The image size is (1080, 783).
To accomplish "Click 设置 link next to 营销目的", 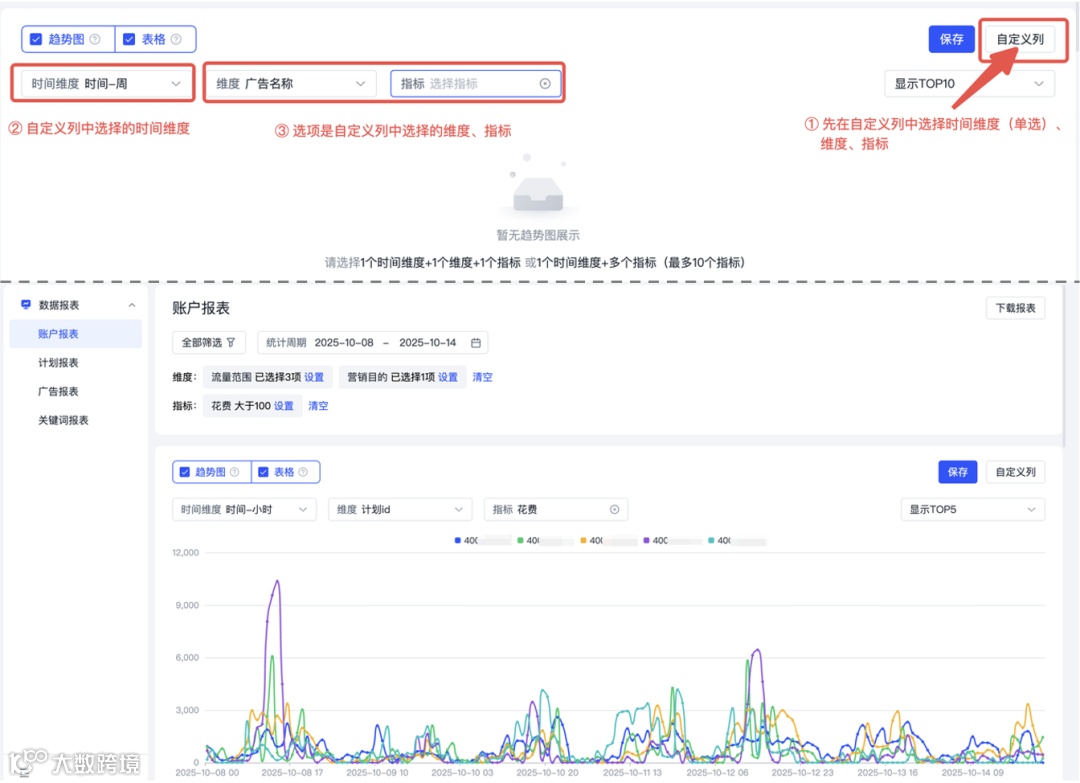I will tap(448, 377).
